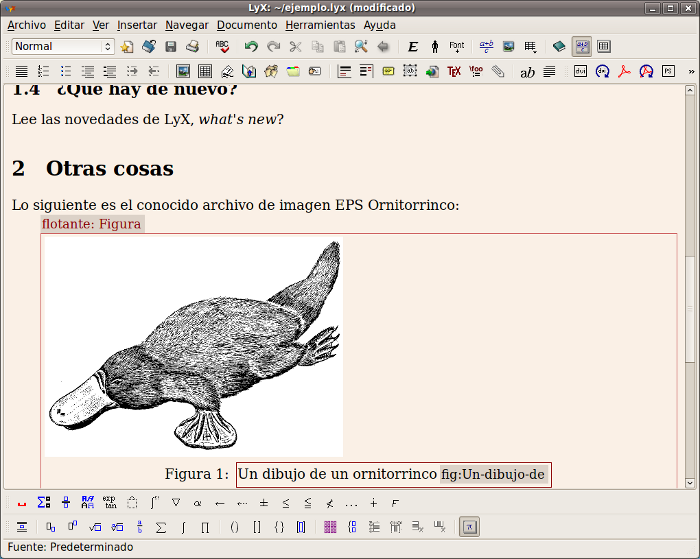Increase depth indent icon

pos(132,71)
